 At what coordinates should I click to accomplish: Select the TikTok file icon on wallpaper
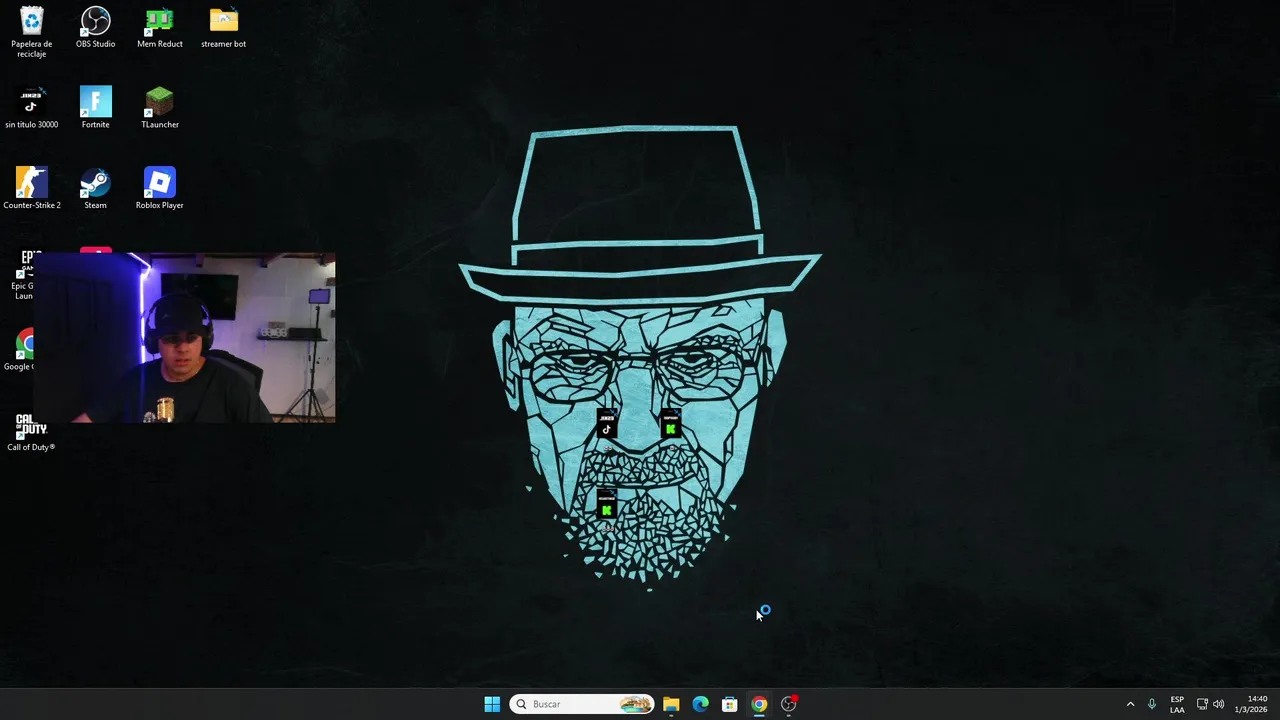coord(606,424)
